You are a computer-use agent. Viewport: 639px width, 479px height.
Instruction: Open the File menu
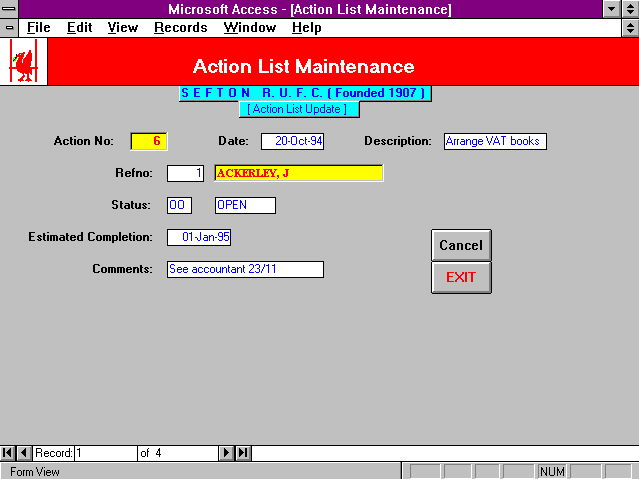click(39, 28)
